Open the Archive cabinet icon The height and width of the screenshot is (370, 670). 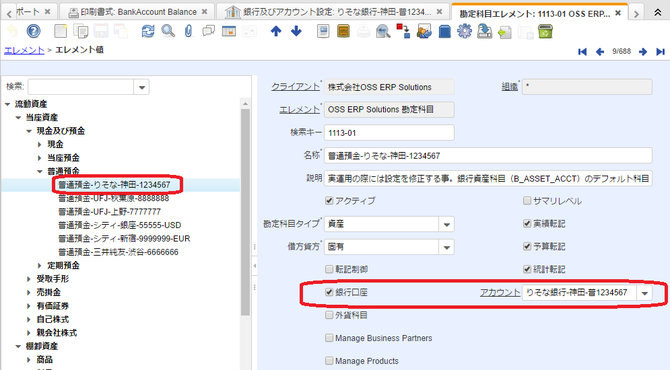pos(343,31)
